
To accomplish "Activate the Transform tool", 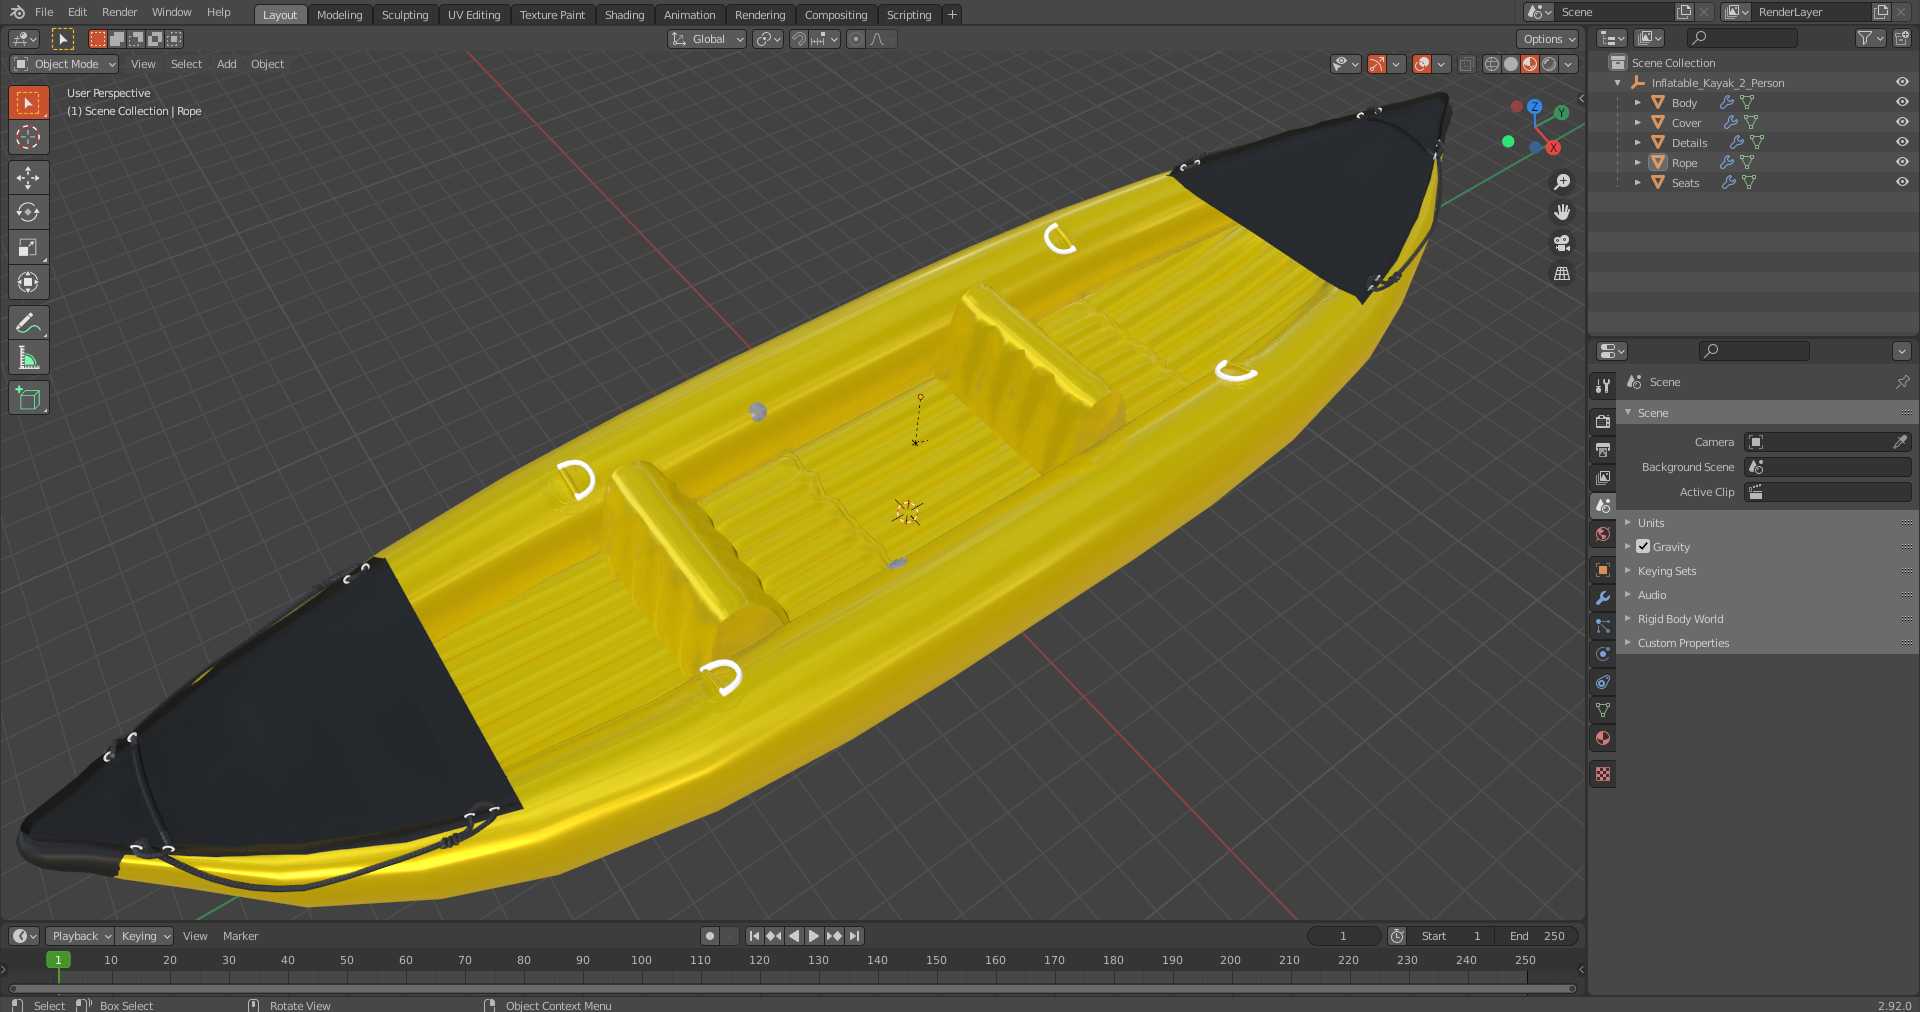I will tap(28, 282).
